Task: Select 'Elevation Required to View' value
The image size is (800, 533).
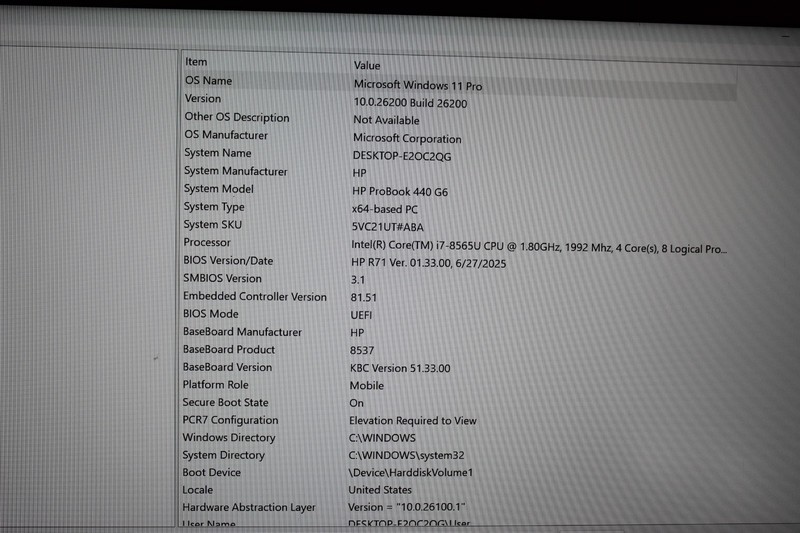Action: (x=413, y=420)
